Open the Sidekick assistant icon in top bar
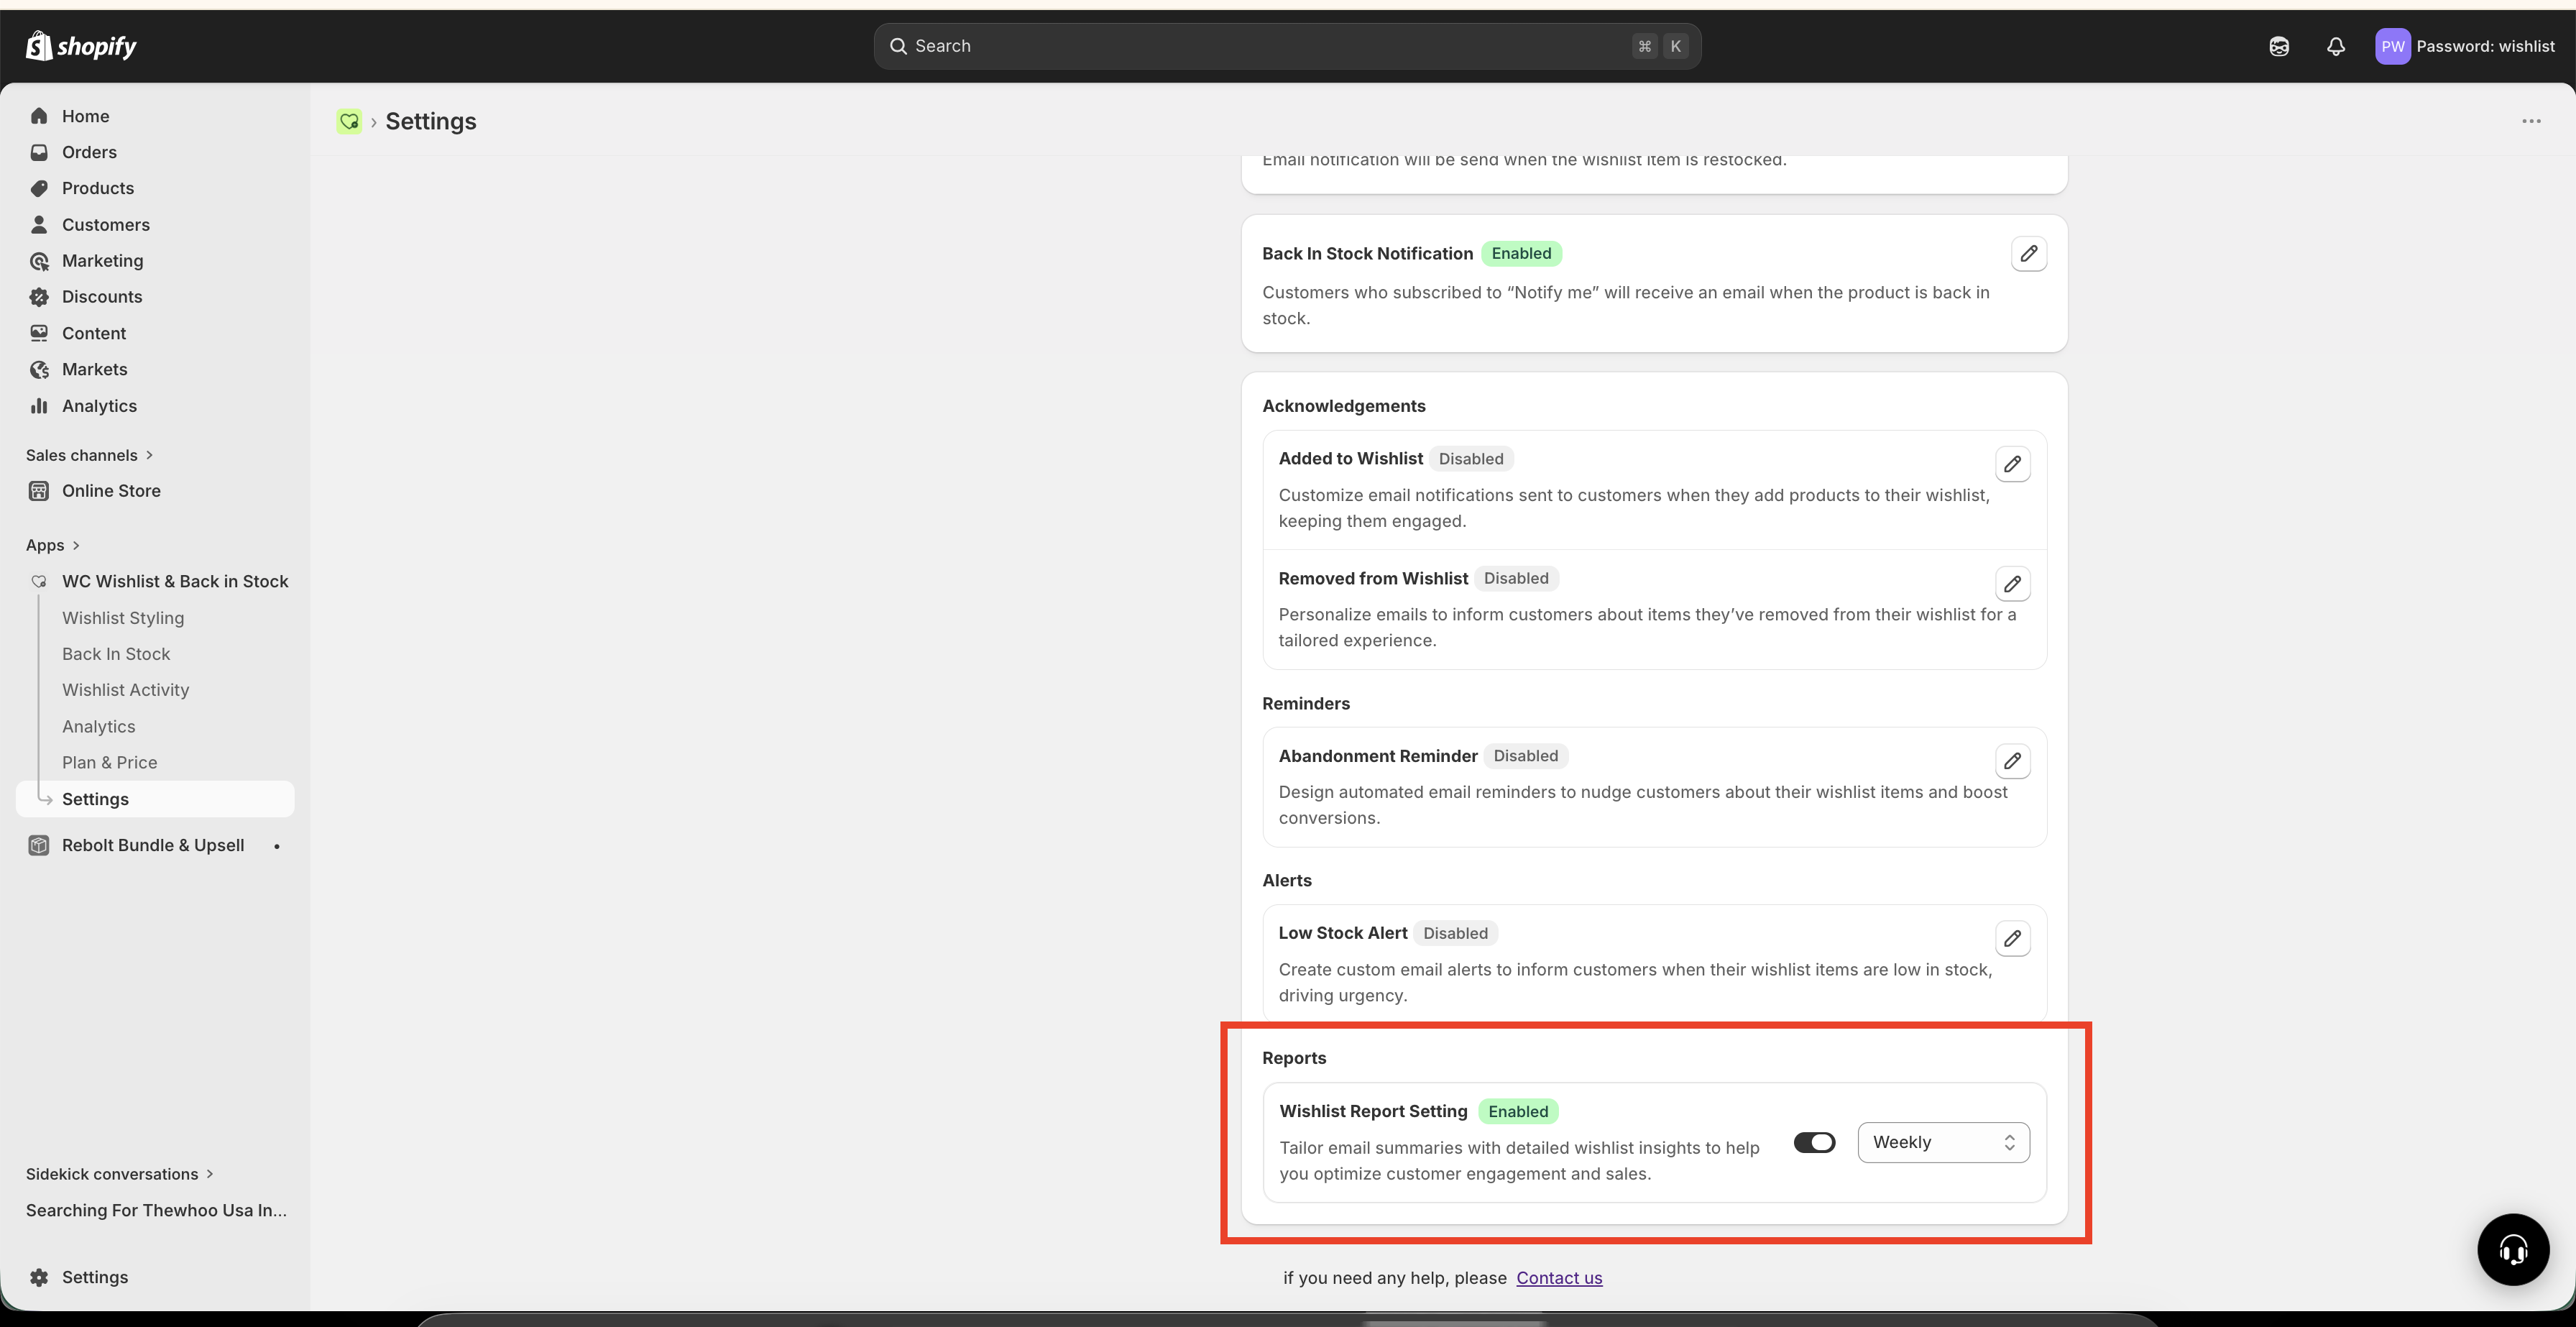2576x1327 pixels. tap(2279, 46)
